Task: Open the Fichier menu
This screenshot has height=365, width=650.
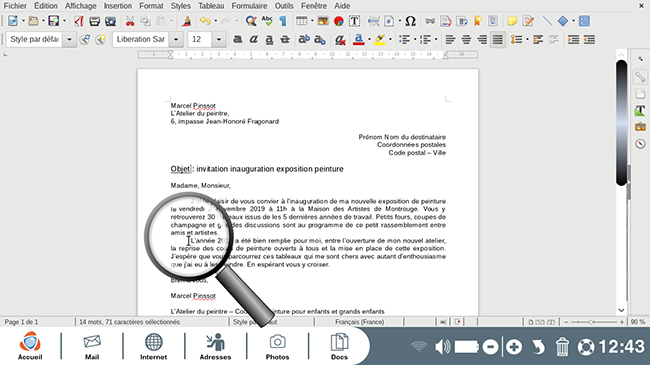Action: (x=15, y=6)
